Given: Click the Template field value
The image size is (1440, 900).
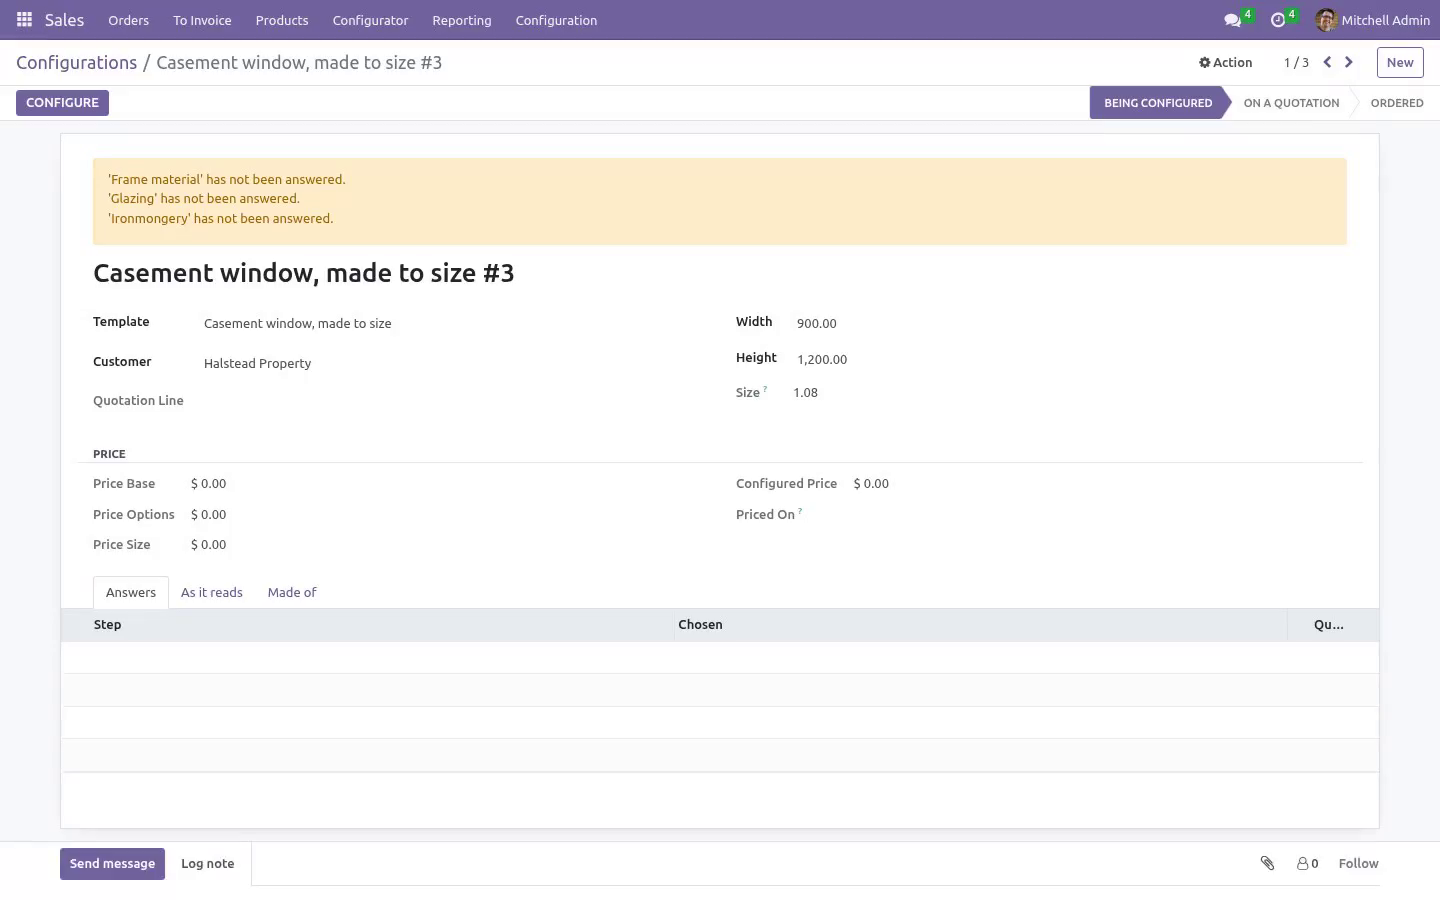Looking at the screenshot, I should [298, 323].
